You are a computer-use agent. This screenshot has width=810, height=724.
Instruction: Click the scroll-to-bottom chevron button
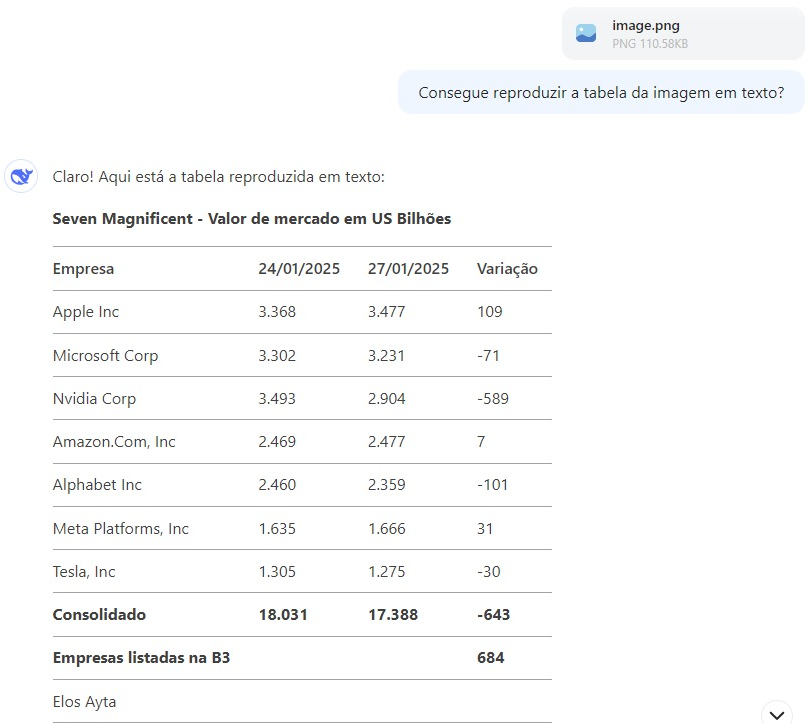(776, 715)
